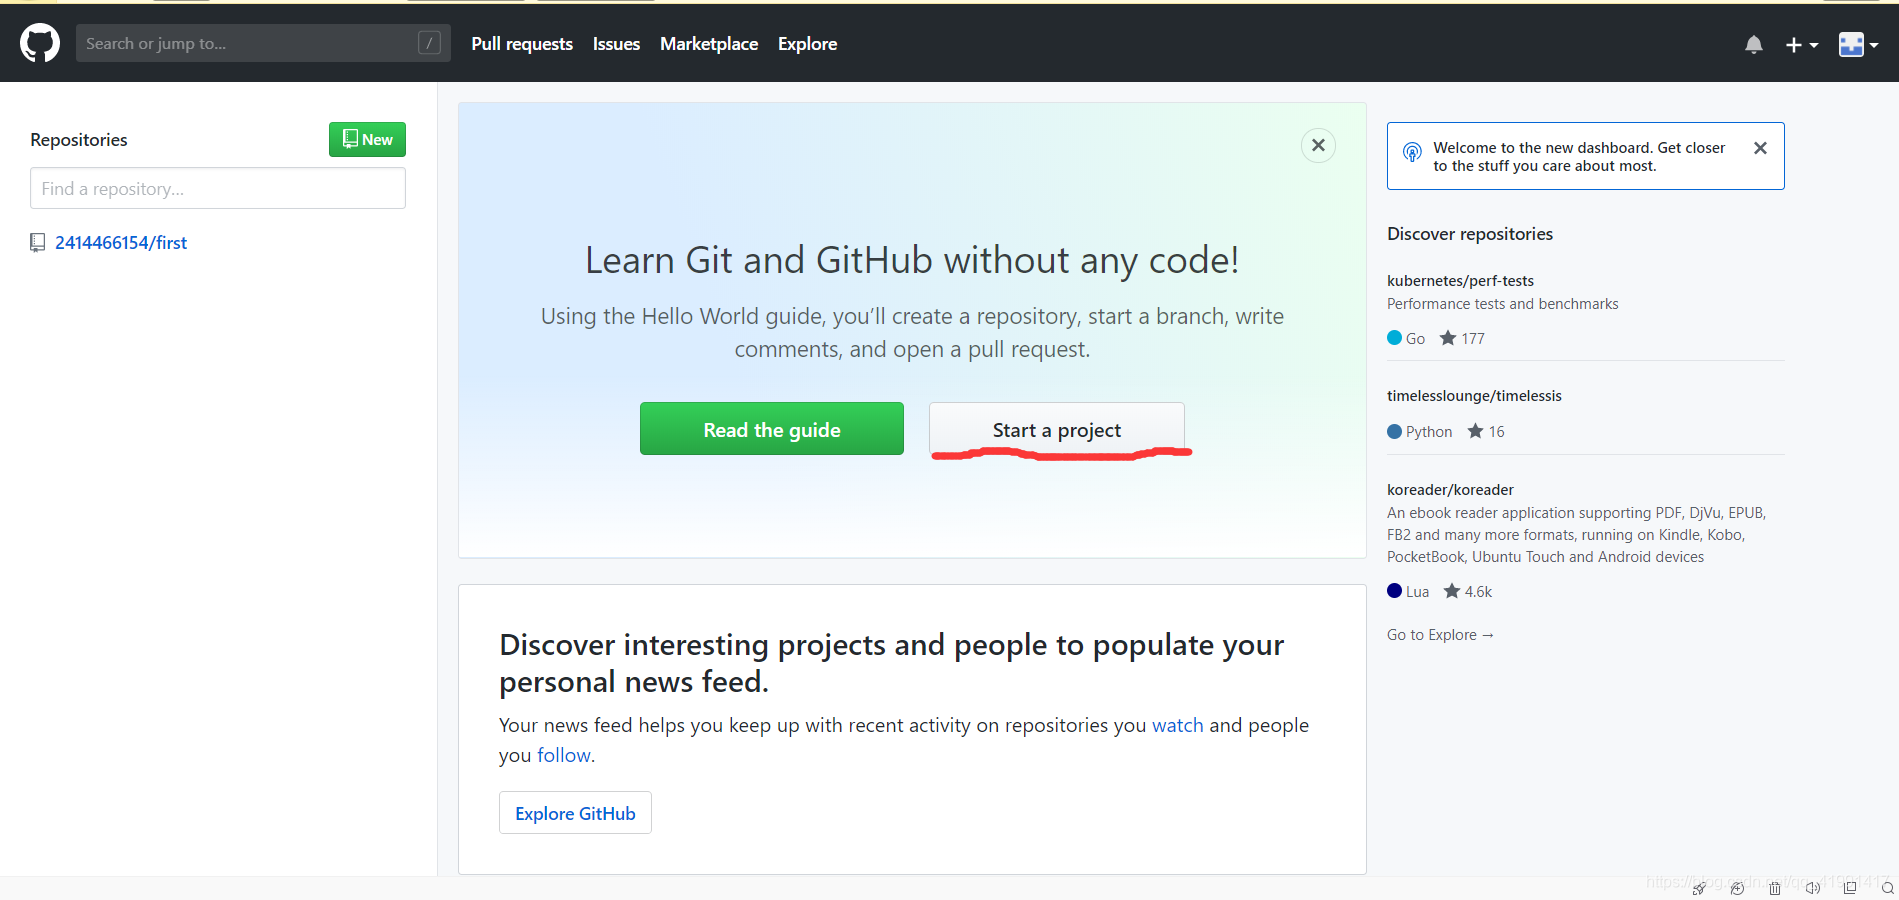Open timelesslounge/timelessis repository
The height and width of the screenshot is (900, 1899).
pos(1474,396)
